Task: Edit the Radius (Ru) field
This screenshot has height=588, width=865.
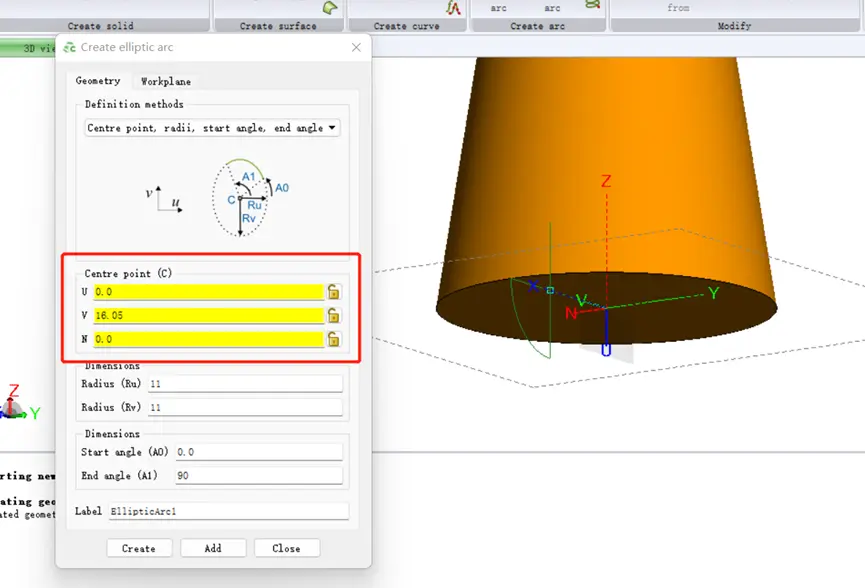Action: 245,384
